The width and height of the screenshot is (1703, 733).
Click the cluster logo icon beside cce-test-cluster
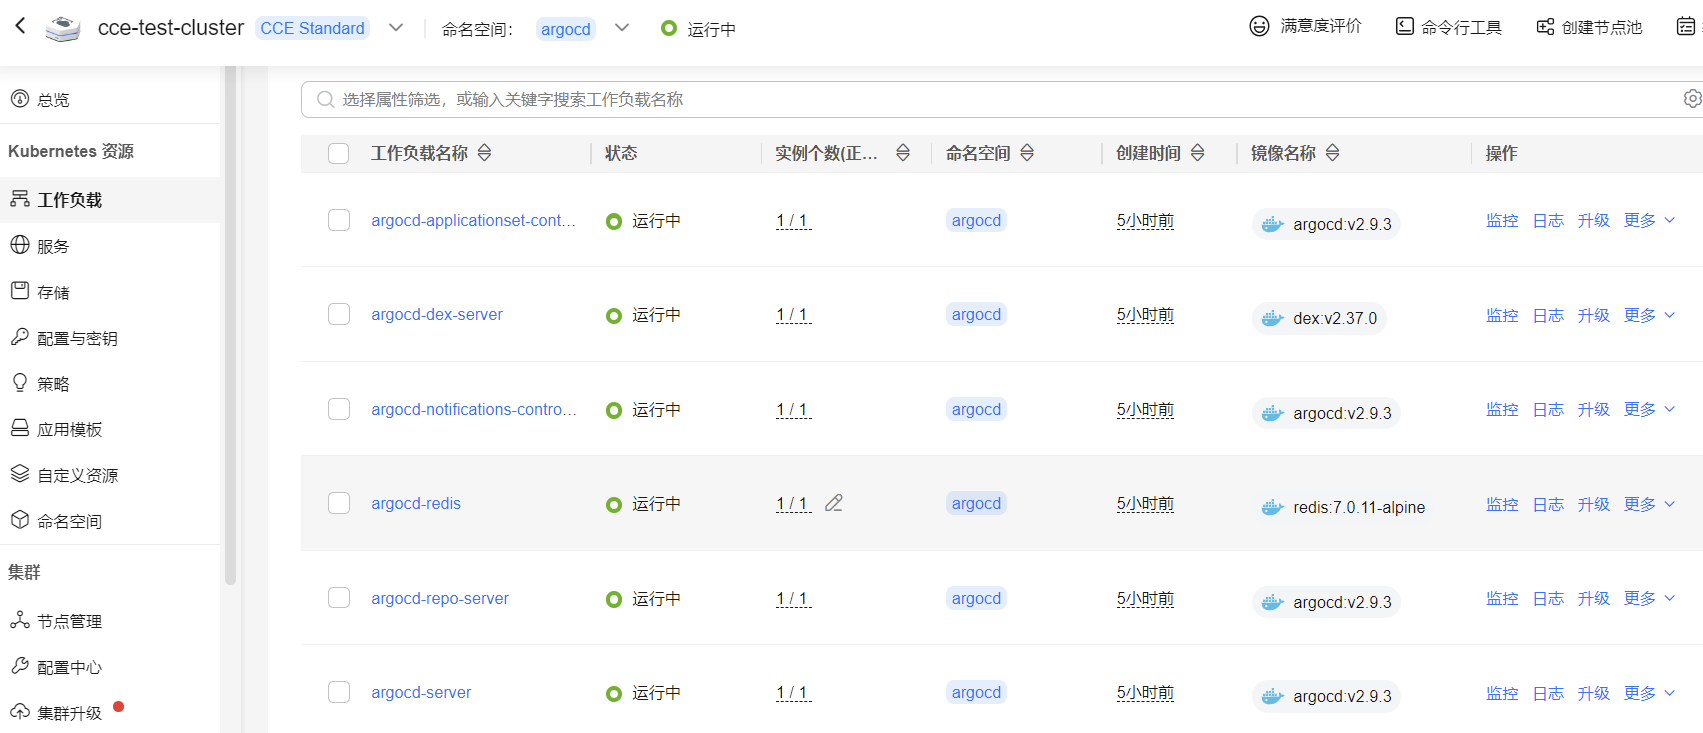(x=63, y=29)
